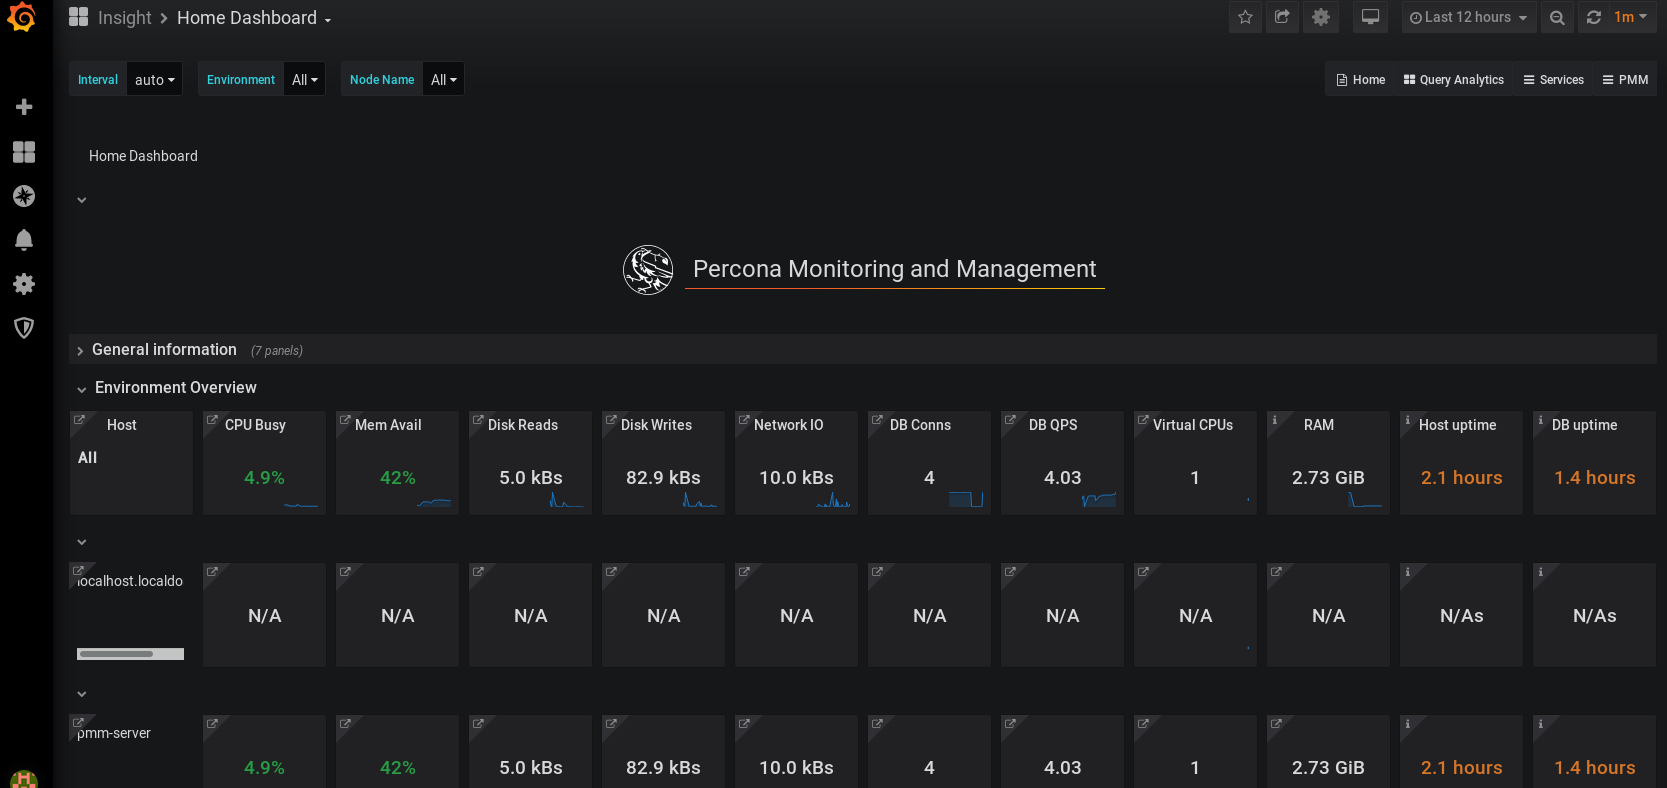Cycle view mode with monitor icon

pos(1370,17)
